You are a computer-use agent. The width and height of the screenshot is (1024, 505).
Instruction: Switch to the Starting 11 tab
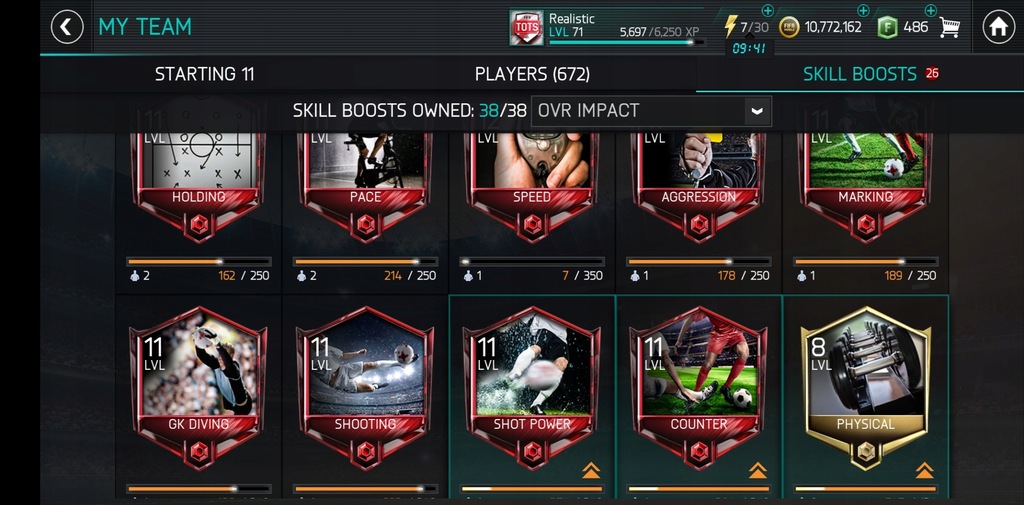coord(204,74)
